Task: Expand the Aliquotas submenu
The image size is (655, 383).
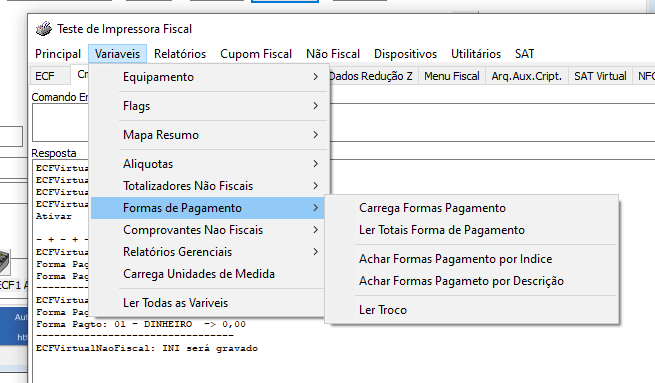Action: [x=208, y=164]
